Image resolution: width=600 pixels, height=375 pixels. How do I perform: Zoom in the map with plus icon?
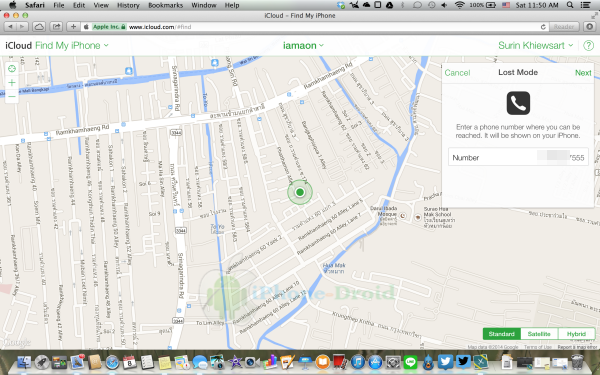pyautogui.click(x=12, y=83)
